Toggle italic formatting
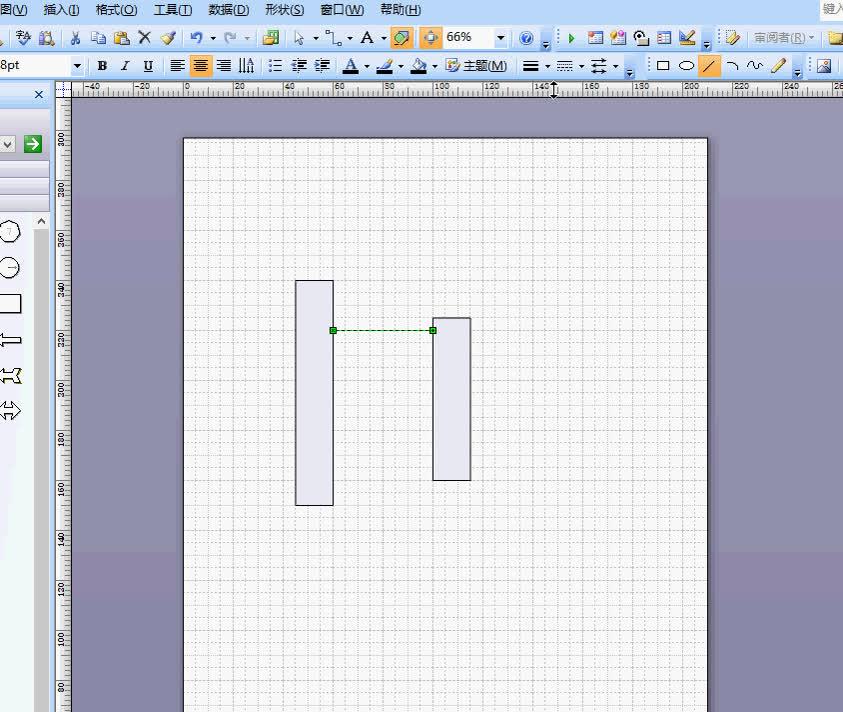The width and height of the screenshot is (843, 712). [x=125, y=66]
